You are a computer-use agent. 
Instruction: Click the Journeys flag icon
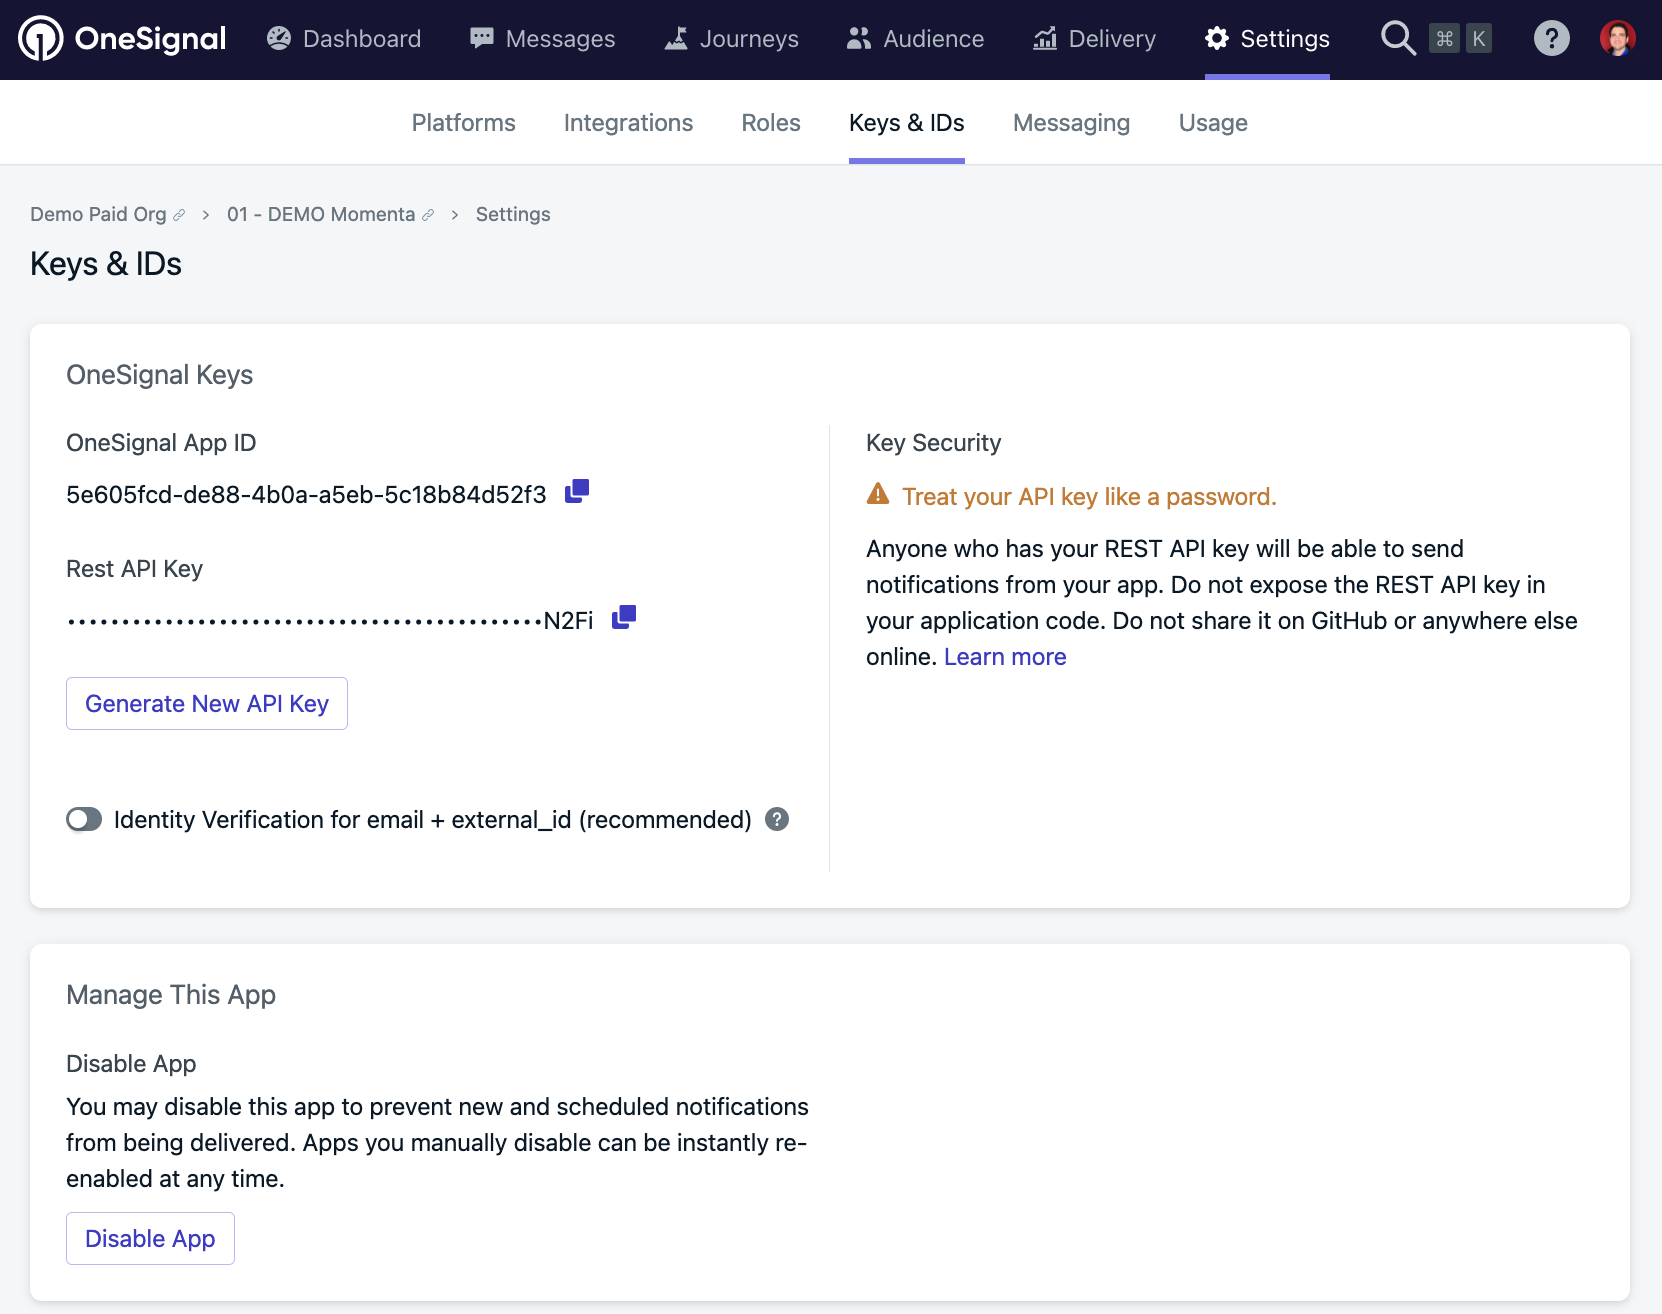pos(676,38)
